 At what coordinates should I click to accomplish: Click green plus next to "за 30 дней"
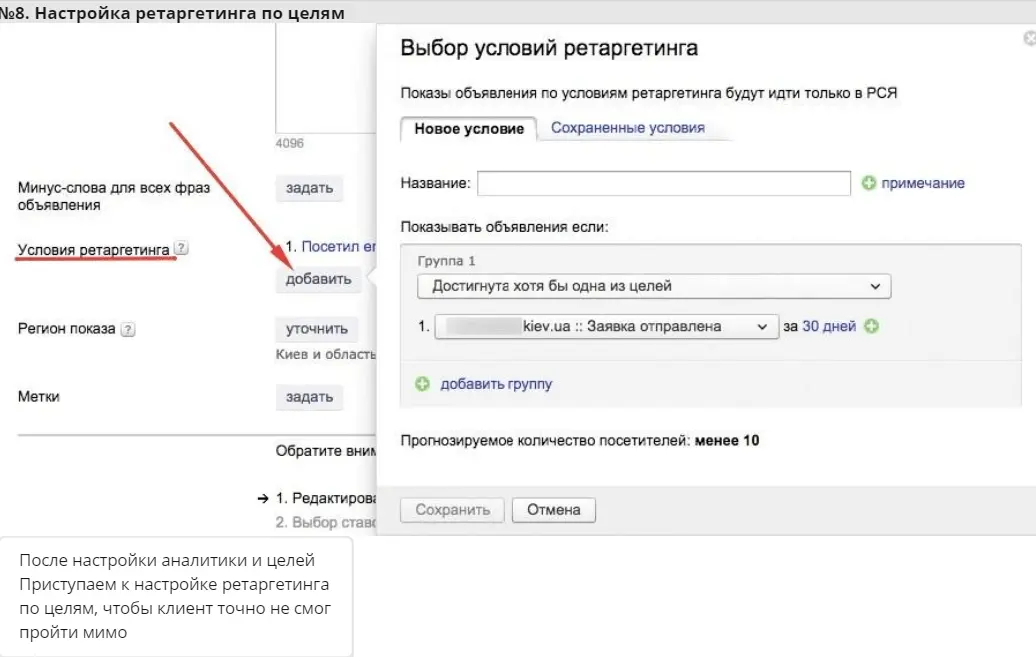870,326
